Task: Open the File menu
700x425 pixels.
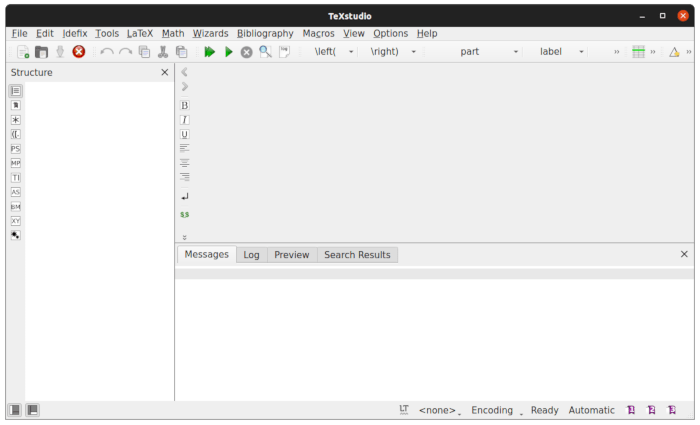Action: pos(19,33)
